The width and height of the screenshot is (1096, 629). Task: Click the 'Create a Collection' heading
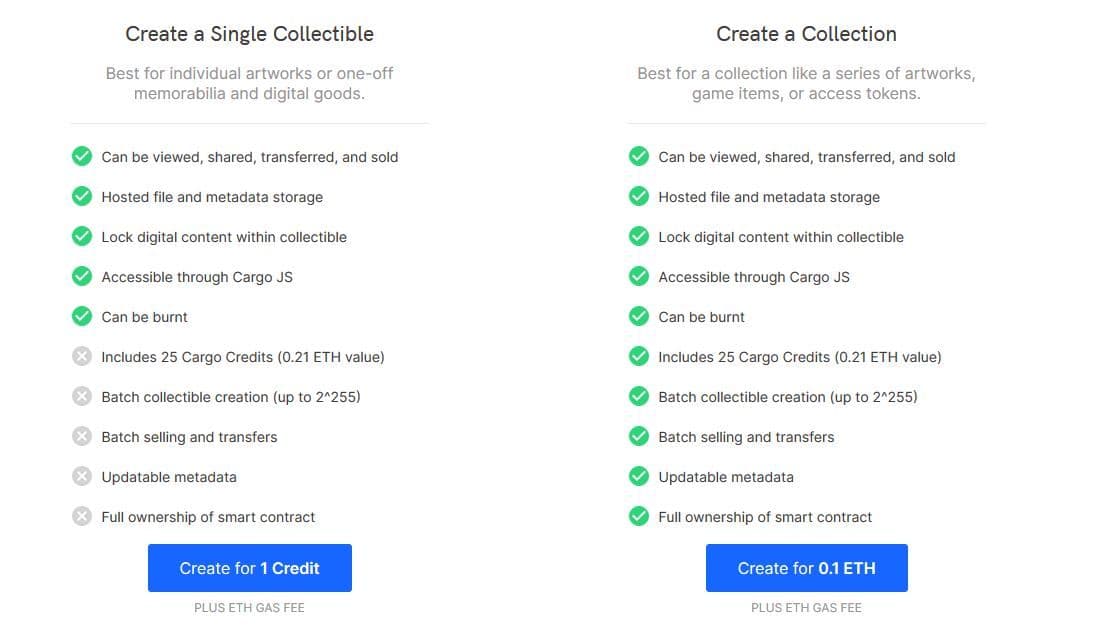pyautogui.click(x=806, y=34)
